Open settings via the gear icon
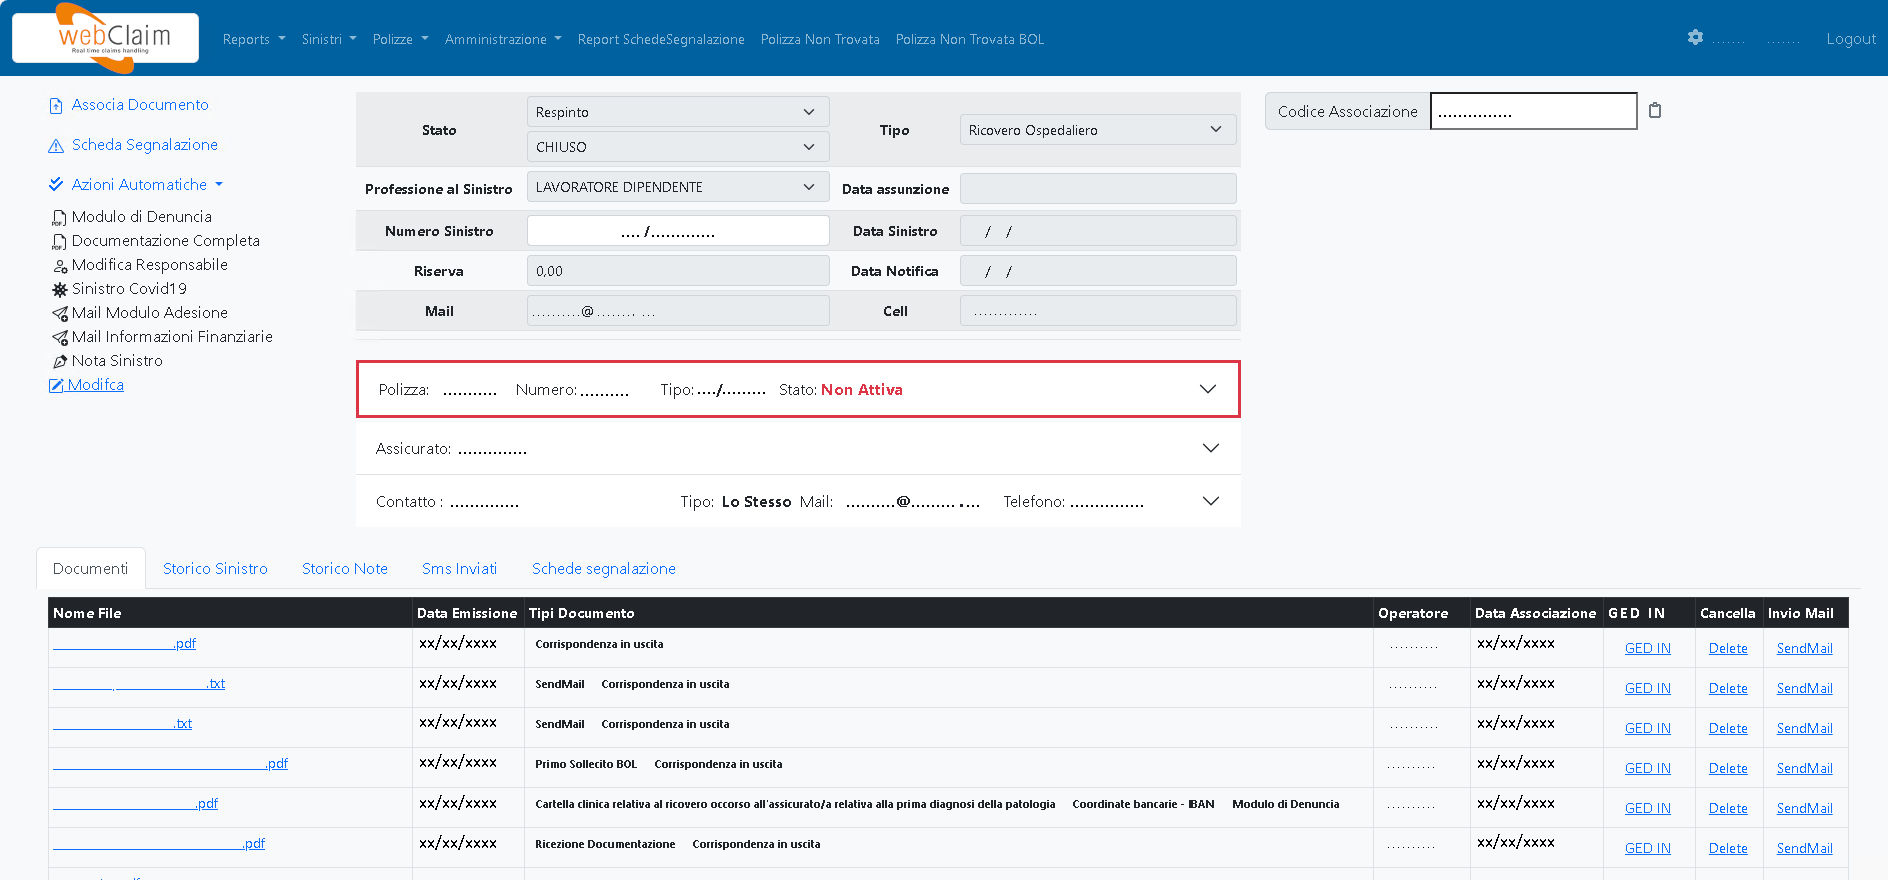Image resolution: width=1888 pixels, height=880 pixels. coord(1694,37)
